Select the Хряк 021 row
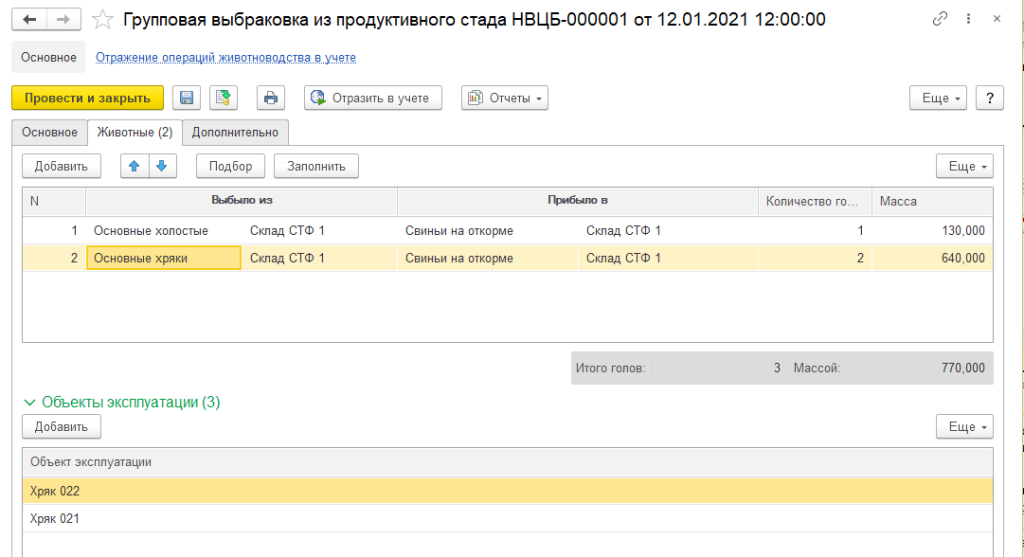1024x557 pixels. point(55,519)
